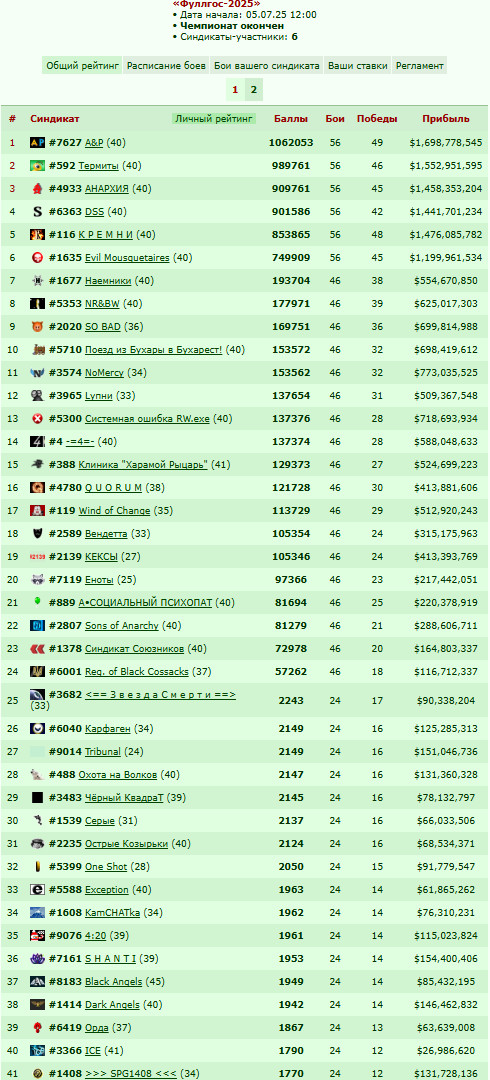Click the A&P syndicate emblem icon

[37, 143]
